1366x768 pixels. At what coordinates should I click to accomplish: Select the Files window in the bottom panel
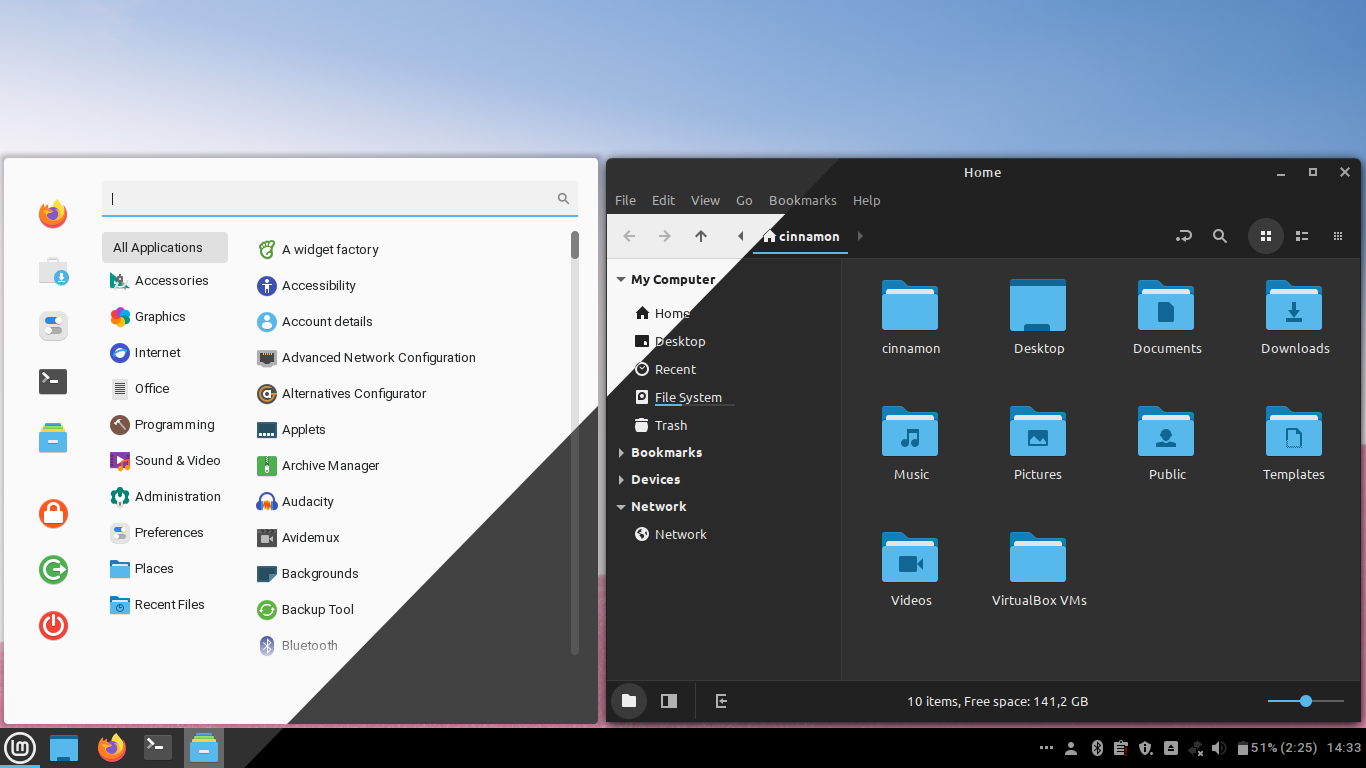(204, 748)
